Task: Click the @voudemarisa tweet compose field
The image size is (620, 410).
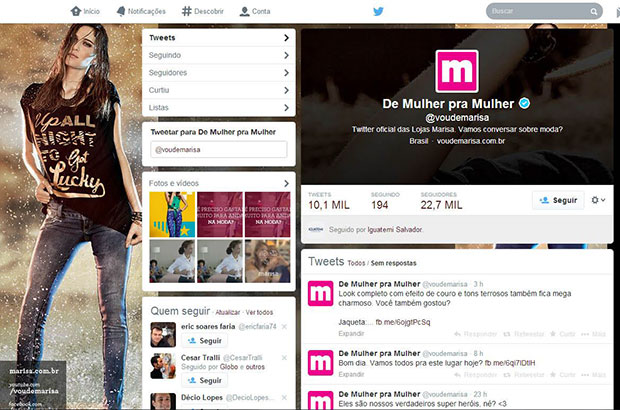Action: (x=219, y=149)
